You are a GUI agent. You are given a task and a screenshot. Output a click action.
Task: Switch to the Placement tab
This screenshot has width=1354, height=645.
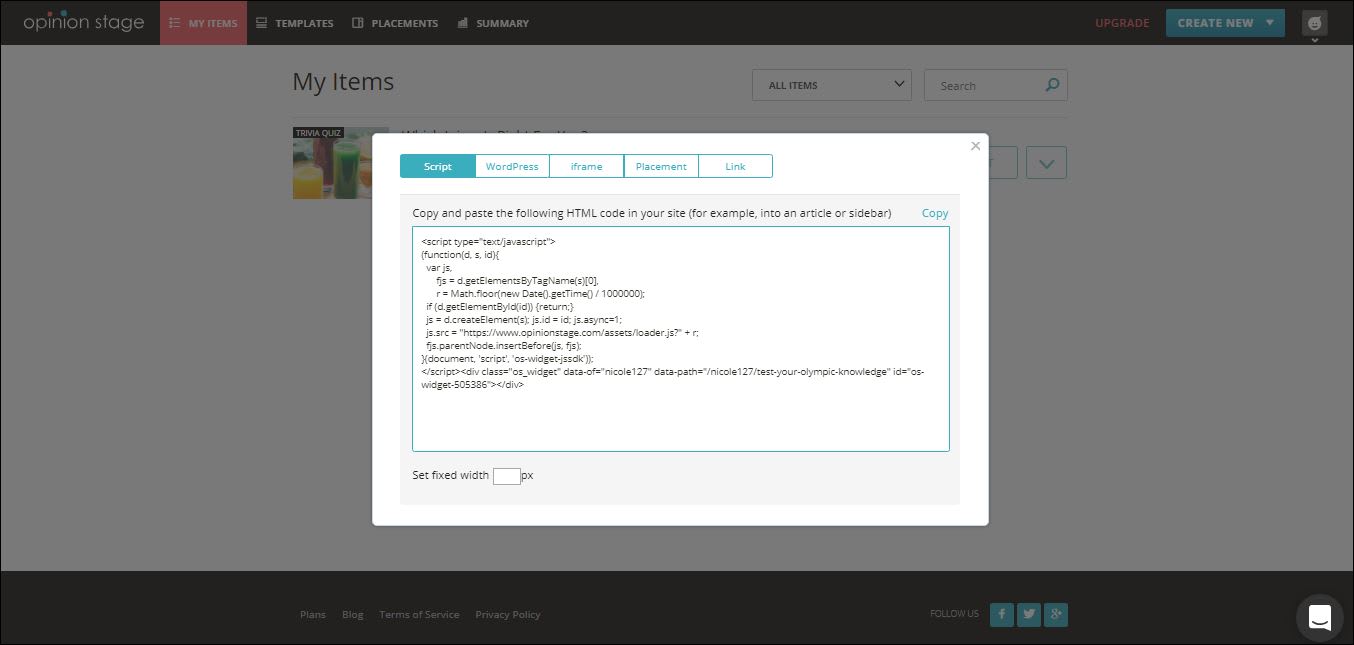(x=661, y=166)
